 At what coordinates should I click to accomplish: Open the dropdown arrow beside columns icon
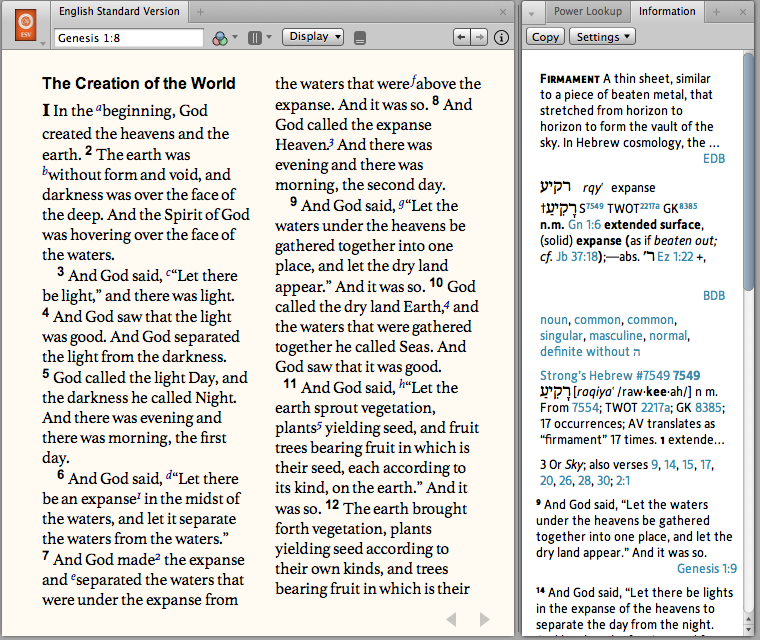pos(269,37)
